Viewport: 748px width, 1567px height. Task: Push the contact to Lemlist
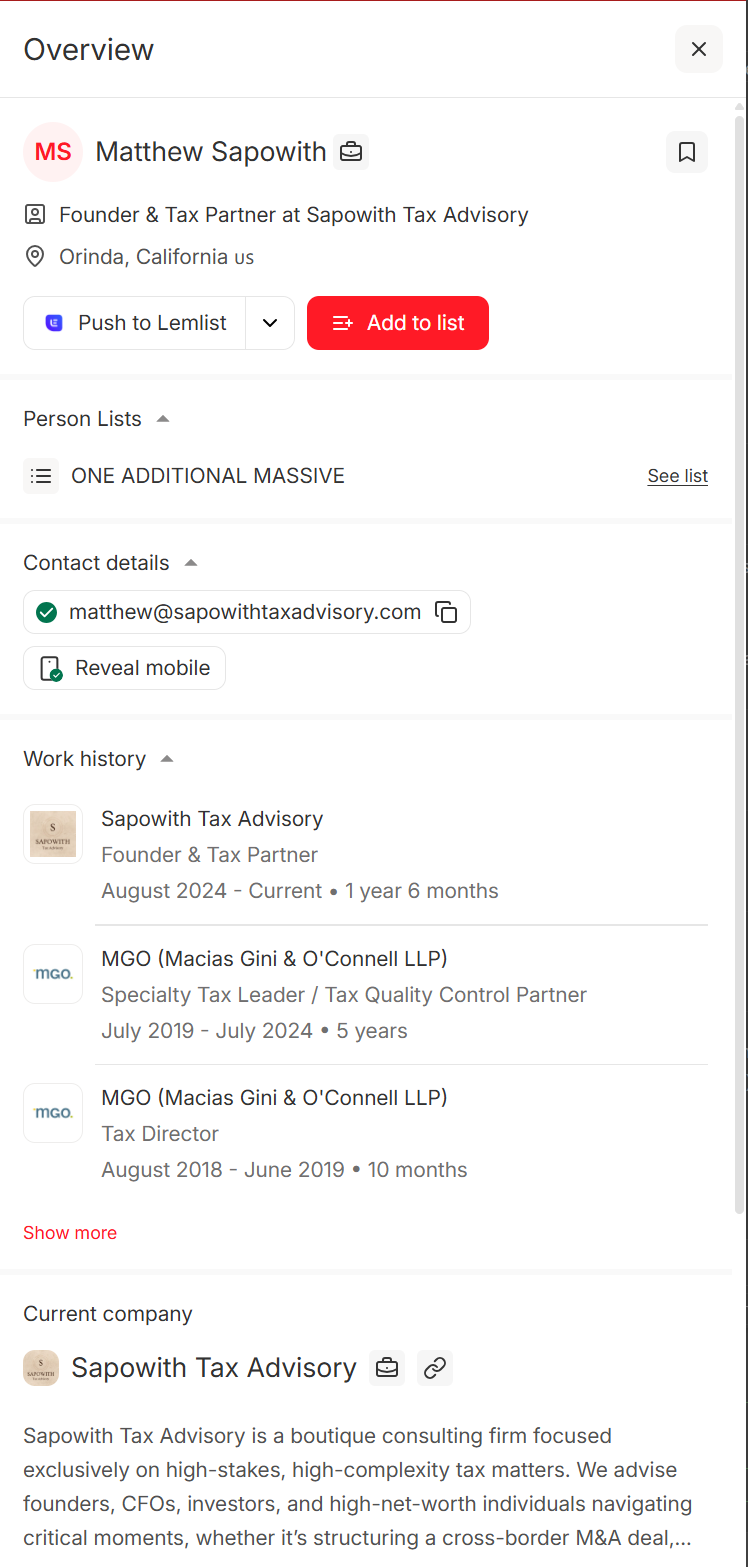coord(135,323)
